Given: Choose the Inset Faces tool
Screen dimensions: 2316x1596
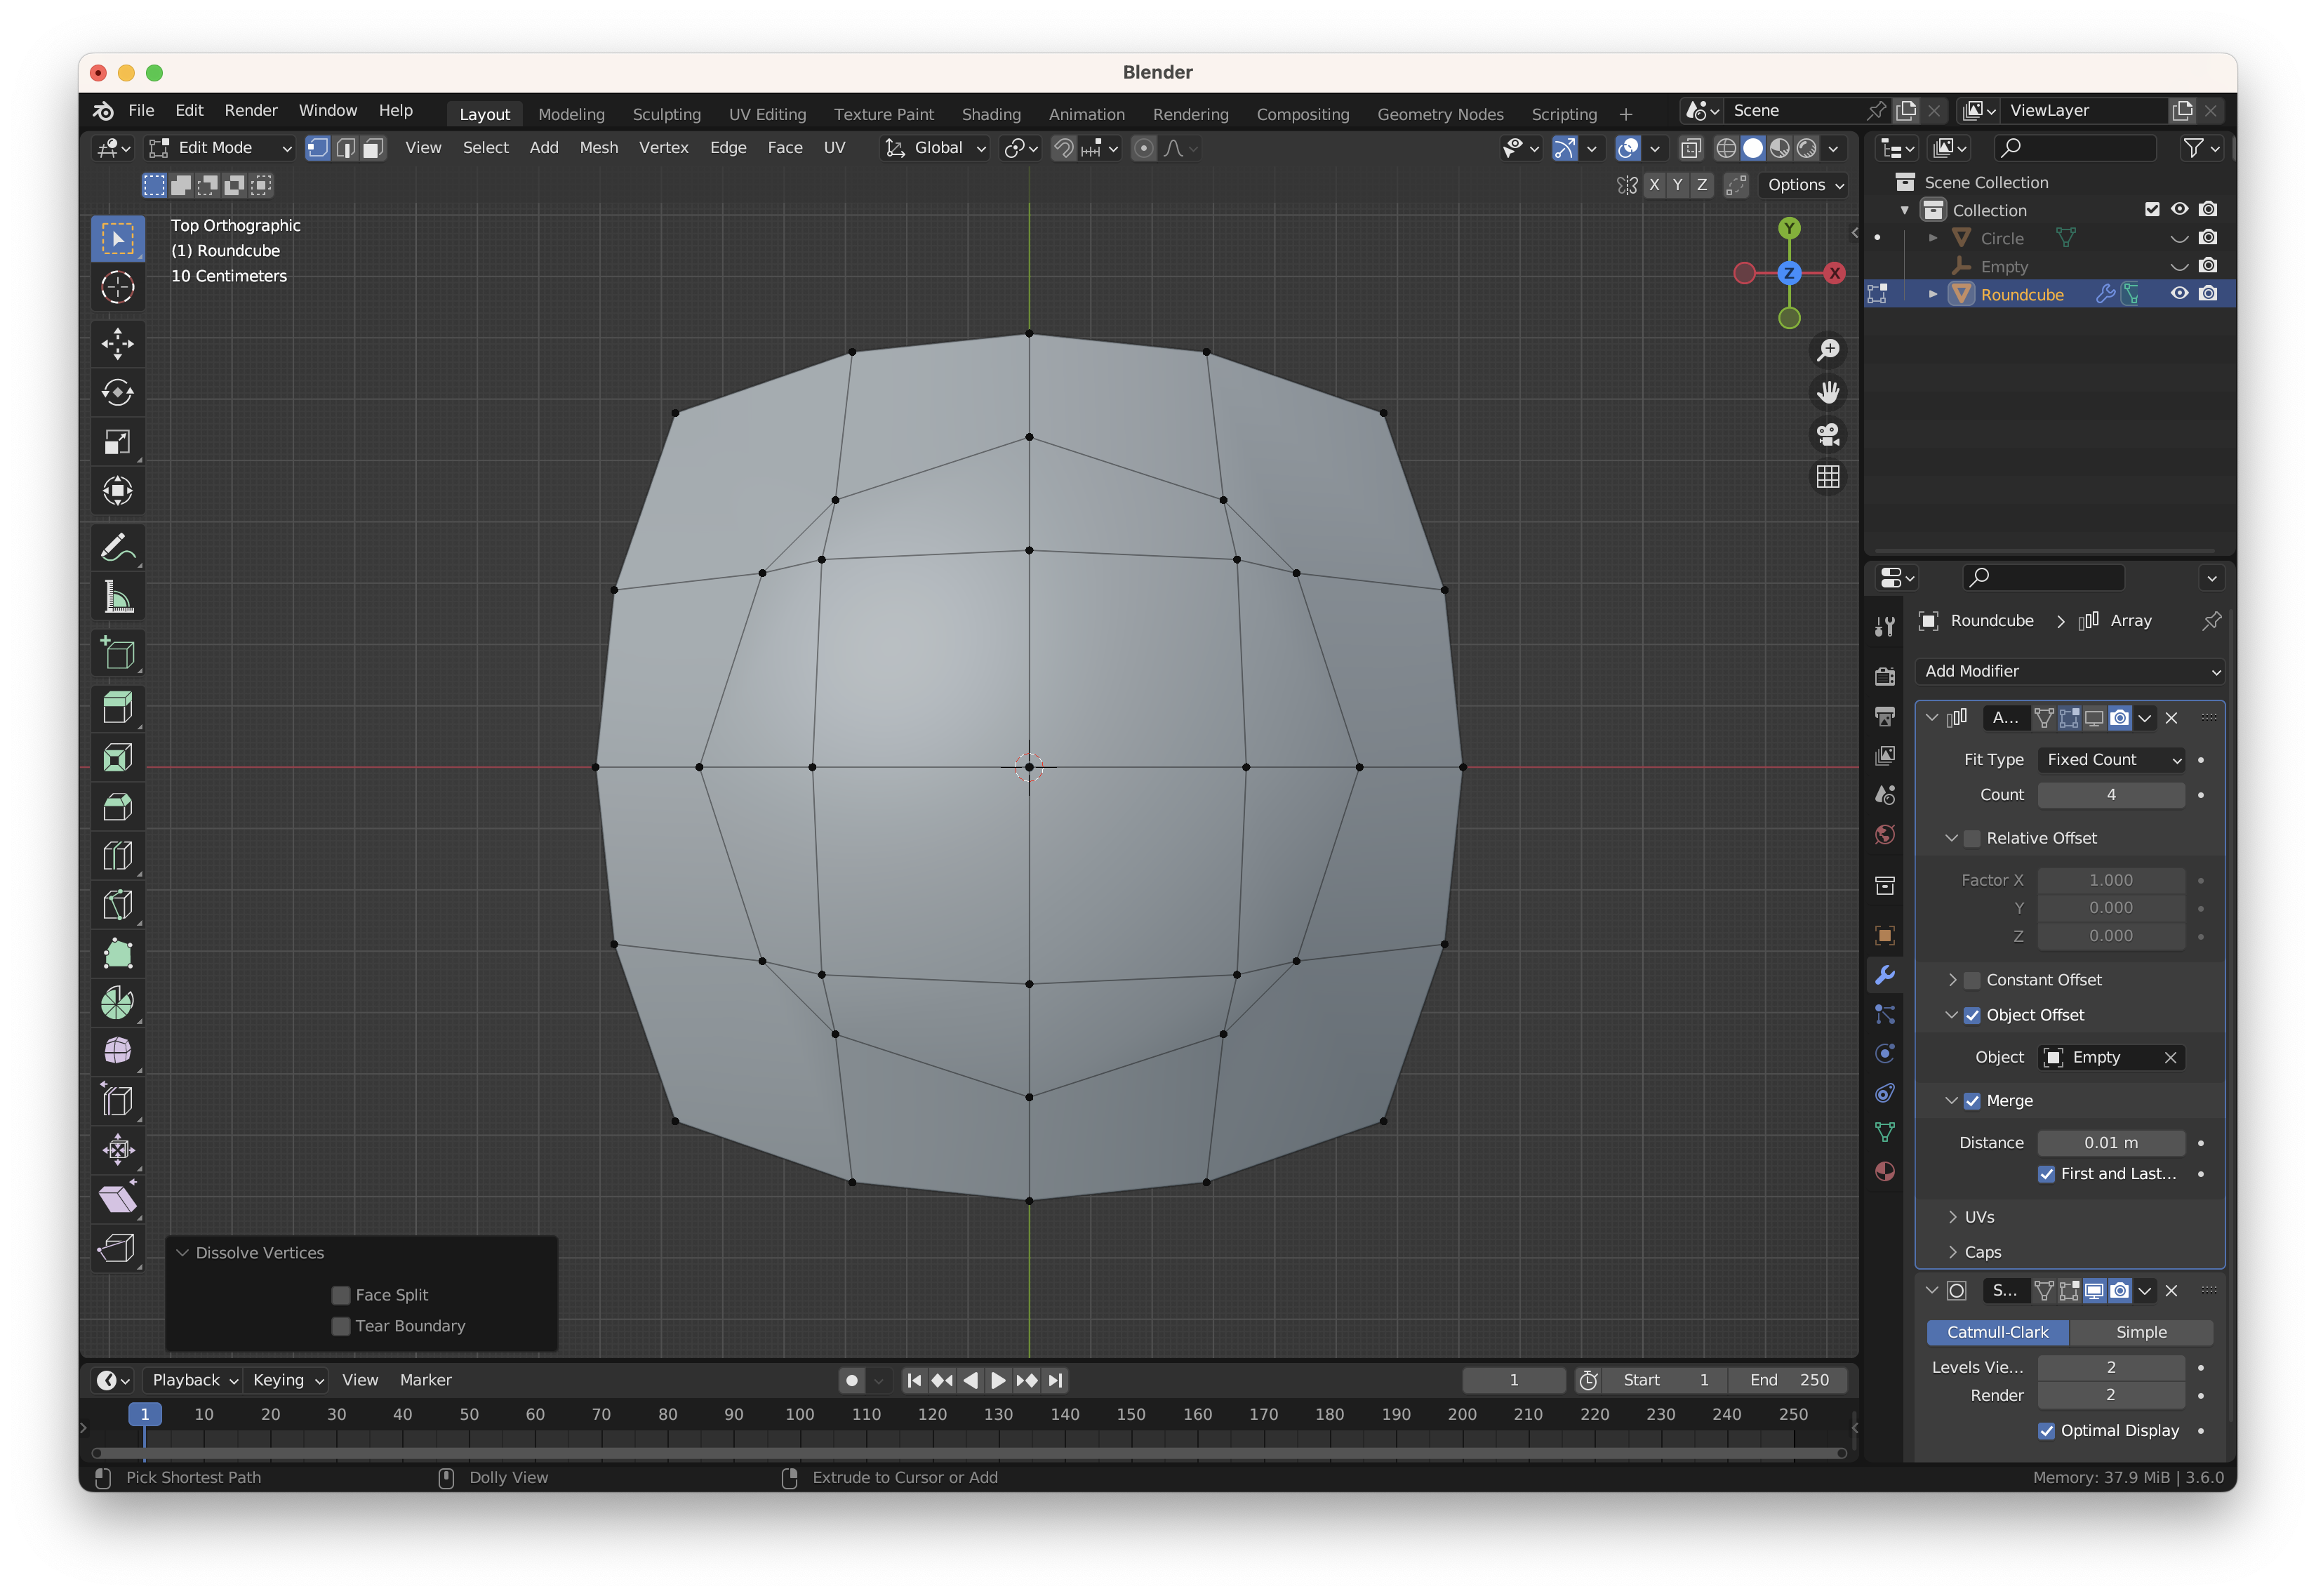Looking at the screenshot, I should [x=118, y=757].
